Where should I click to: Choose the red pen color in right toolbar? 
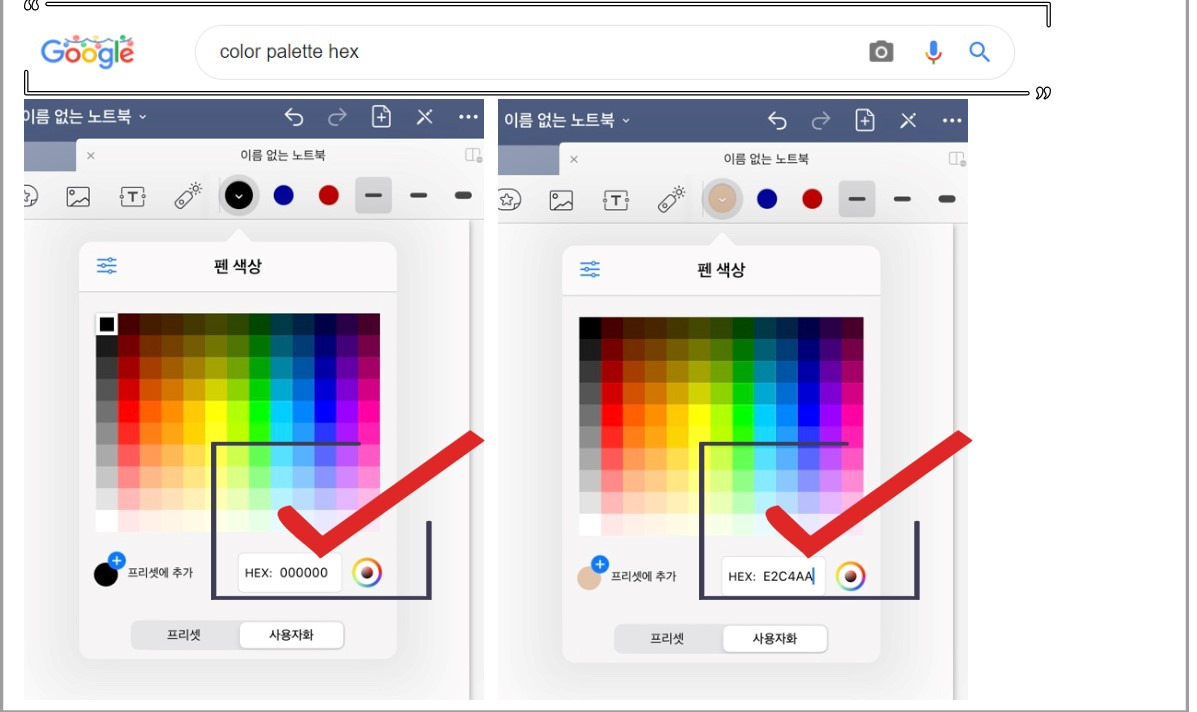tap(812, 199)
